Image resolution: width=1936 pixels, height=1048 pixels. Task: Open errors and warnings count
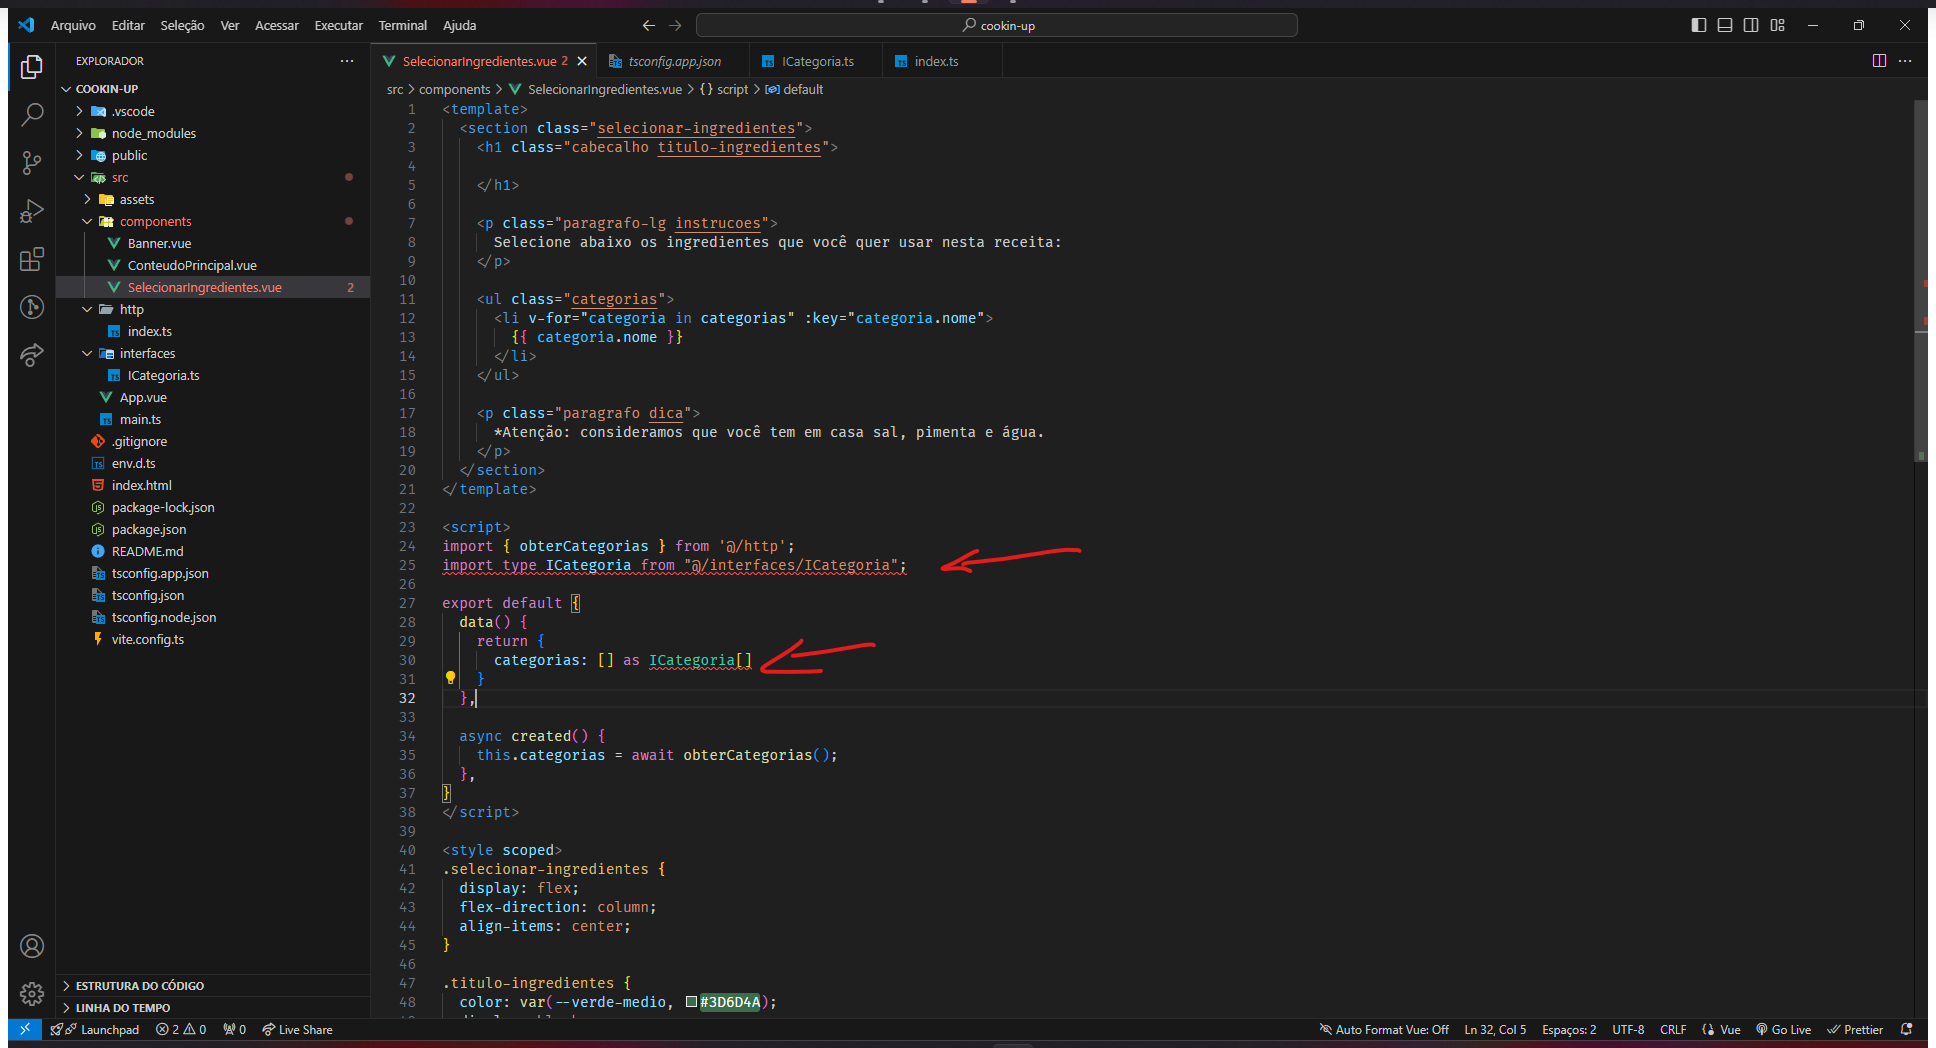(x=181, y=1029)
